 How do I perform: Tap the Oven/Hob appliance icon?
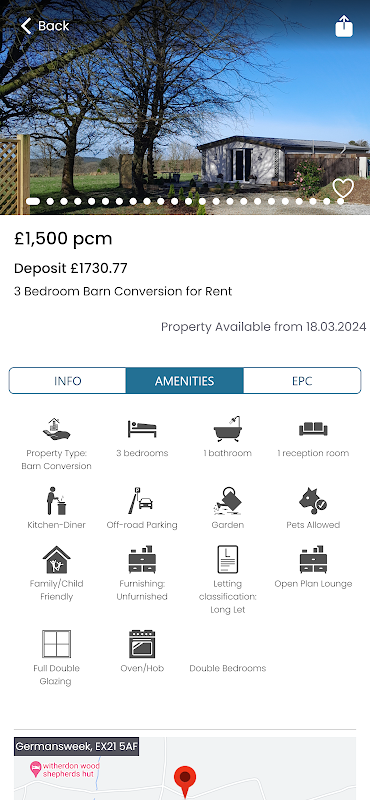tap(142, 644)
